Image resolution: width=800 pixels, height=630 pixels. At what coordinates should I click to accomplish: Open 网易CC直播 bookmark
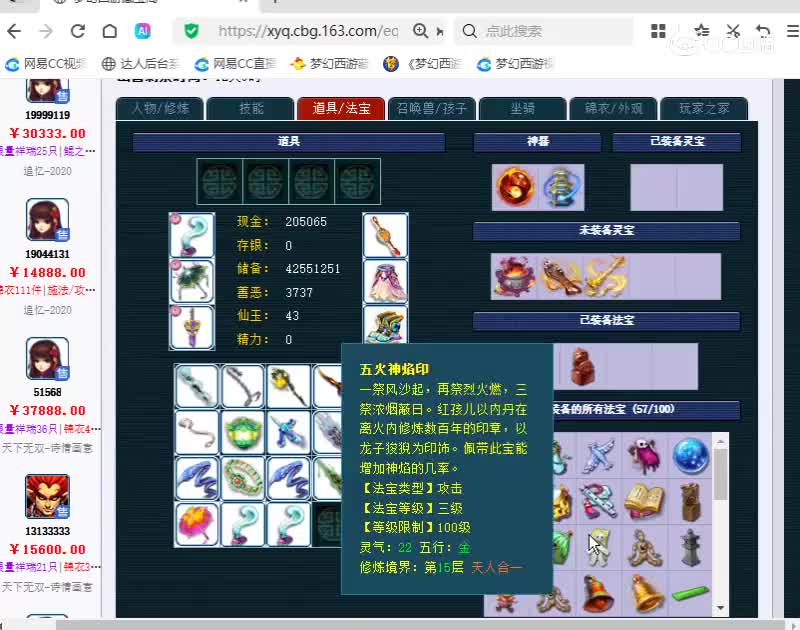click(x=236, y=64)
